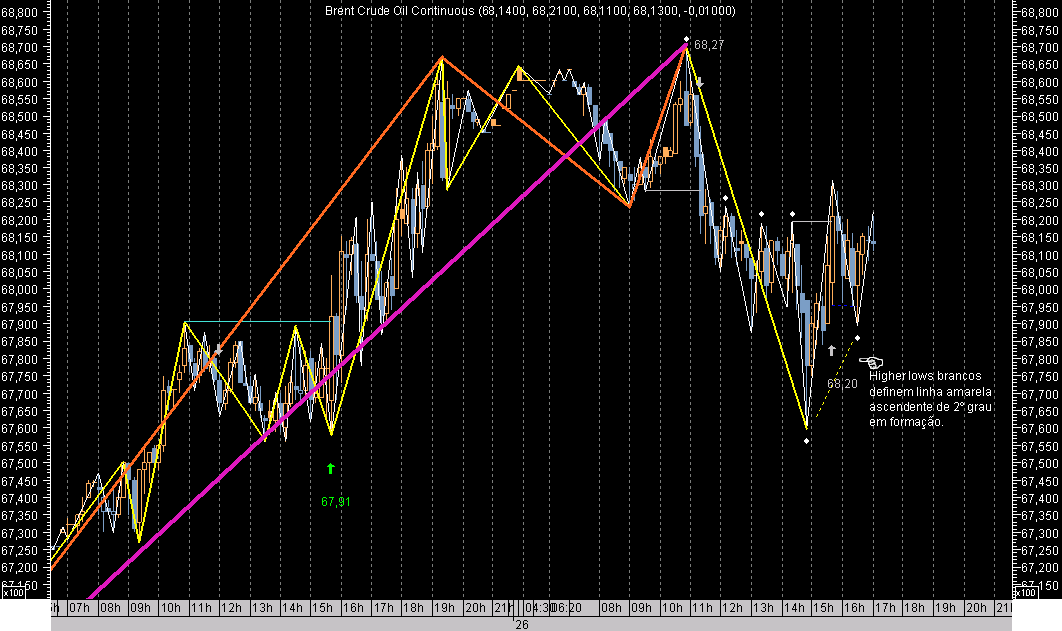Image resolution: width=1062 pixels, height=631 pixels.
Task: Click the green 67,91 price label
Action: [x=334, y=500]
